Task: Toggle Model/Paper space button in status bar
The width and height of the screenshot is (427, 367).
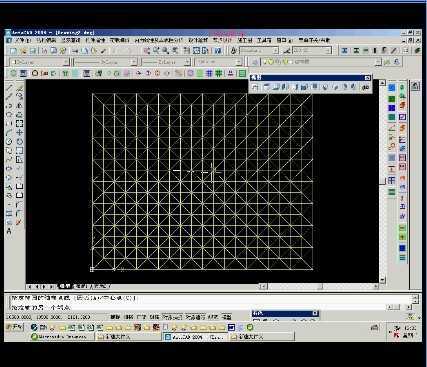Action: (x=227, y=317)
